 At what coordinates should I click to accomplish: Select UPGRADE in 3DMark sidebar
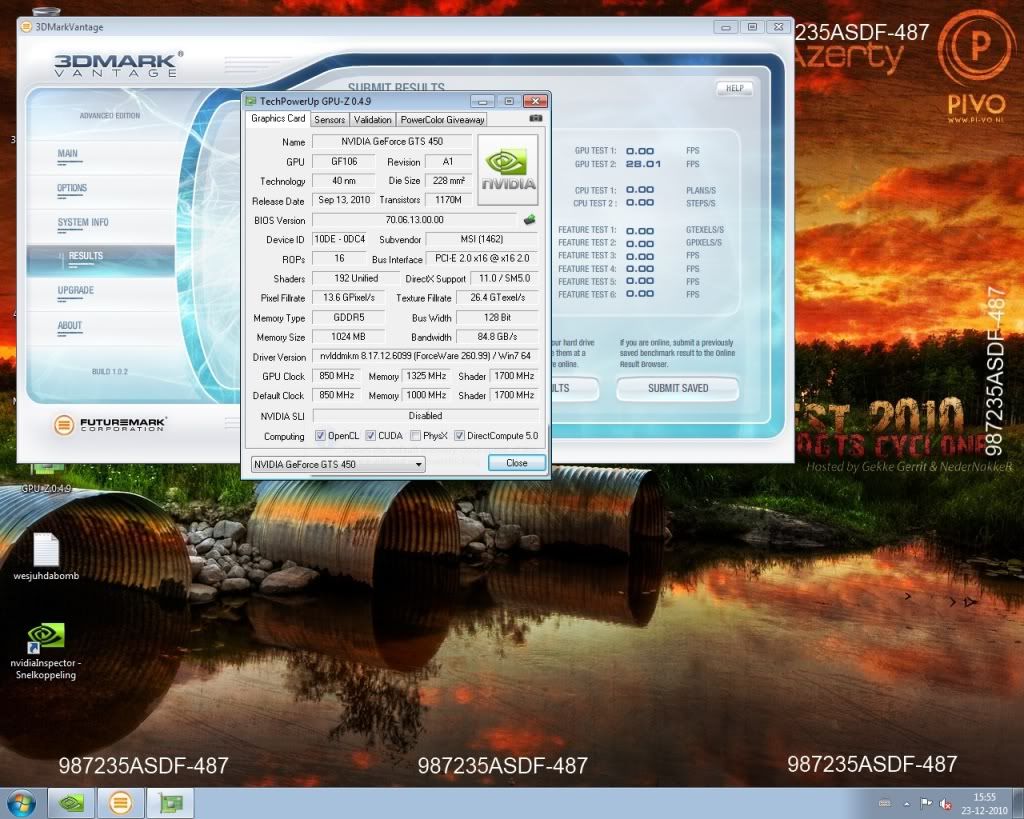pyautogui.click(x=76, y=290)
